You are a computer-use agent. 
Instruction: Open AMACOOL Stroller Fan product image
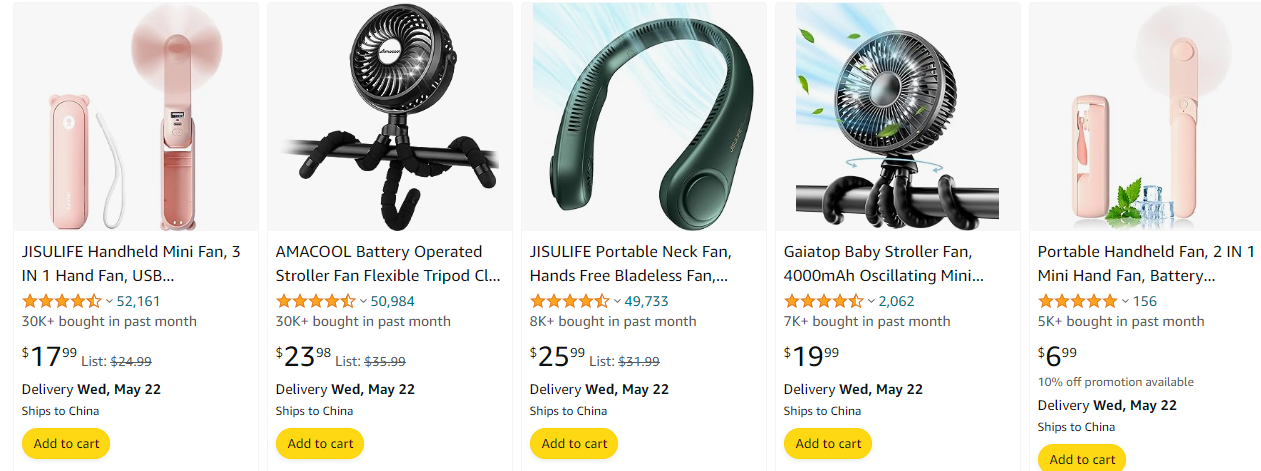pyautogui.click(x=390, y=116)
